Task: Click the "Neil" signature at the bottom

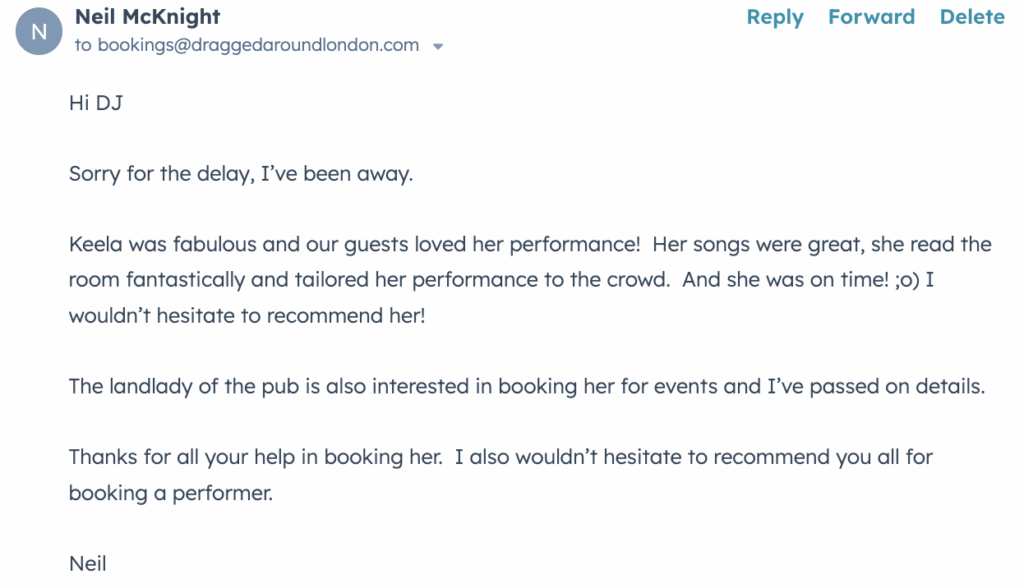Action: (87, 563)
